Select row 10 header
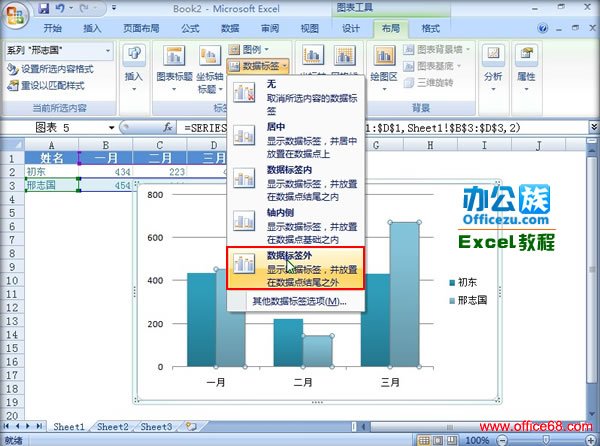 tap(12, 280)
